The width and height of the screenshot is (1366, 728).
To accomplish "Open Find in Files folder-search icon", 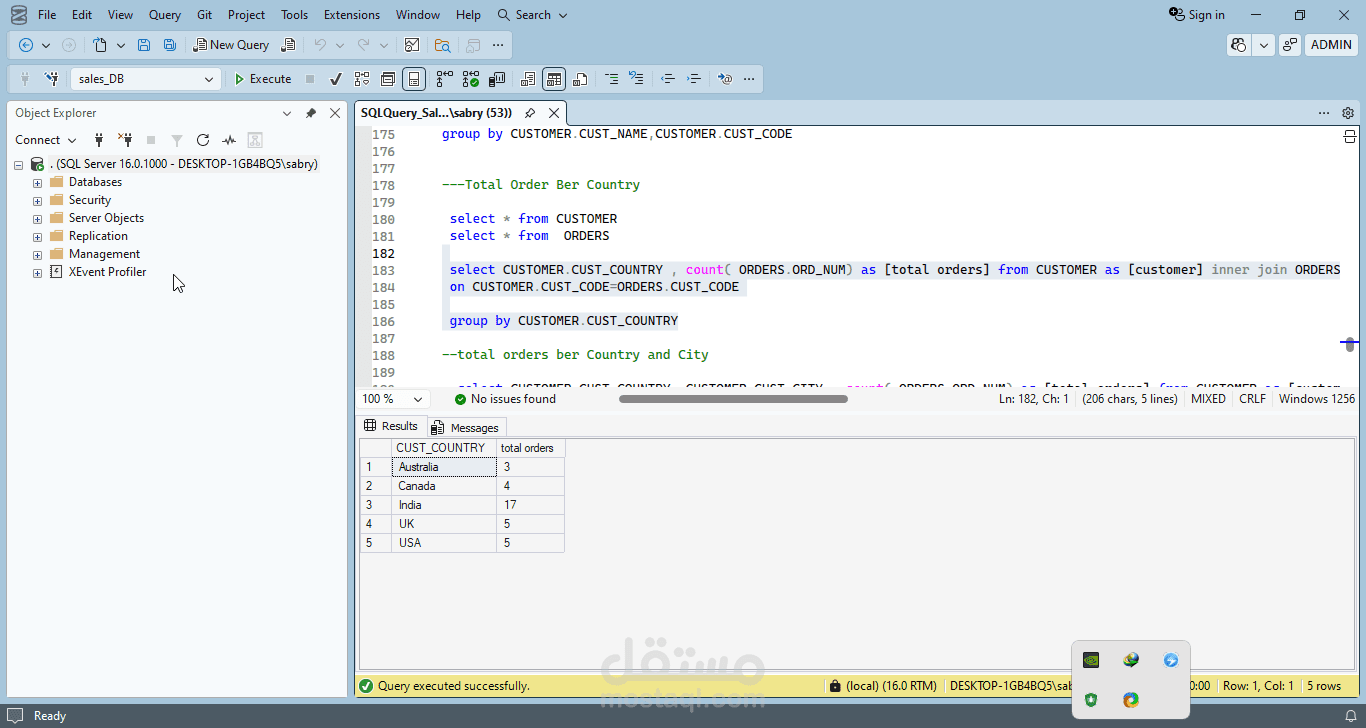I will (x=442, y=45).
